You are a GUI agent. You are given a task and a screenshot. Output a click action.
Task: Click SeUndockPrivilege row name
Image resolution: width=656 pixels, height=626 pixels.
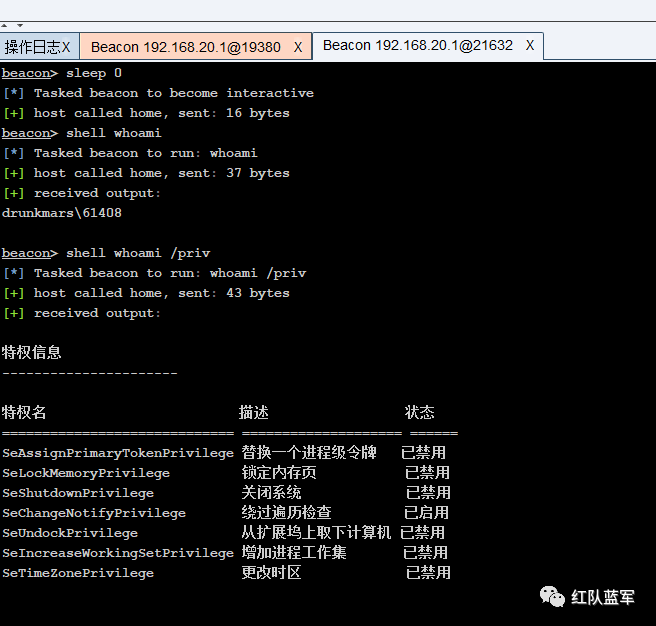coord(70,533)
